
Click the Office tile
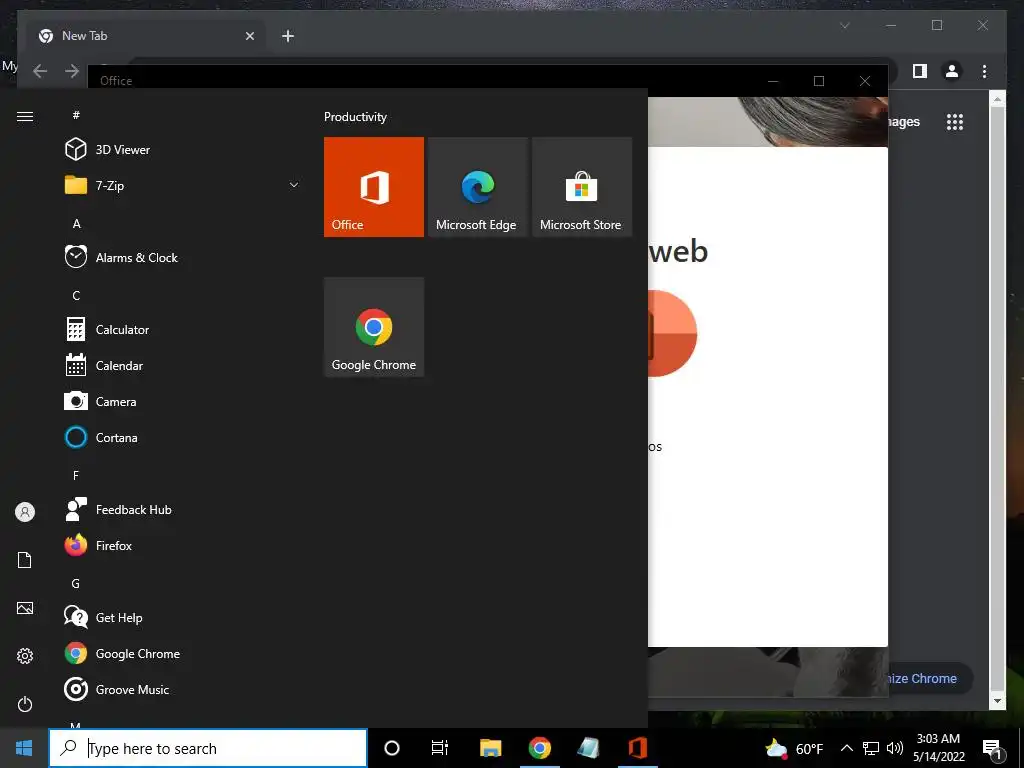(374, 187)
